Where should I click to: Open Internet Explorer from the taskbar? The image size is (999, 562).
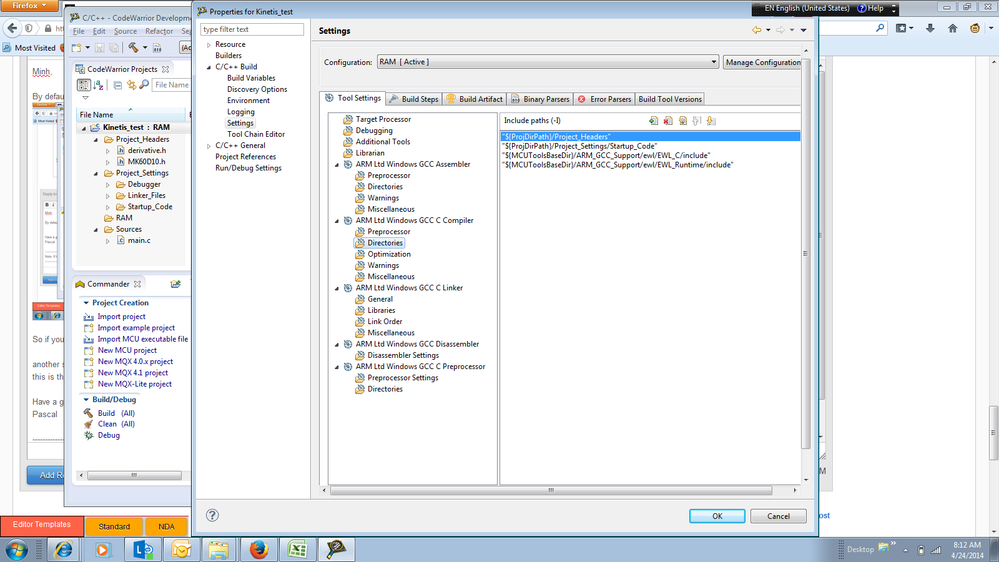pyautogui.click(x=63, y=549)
